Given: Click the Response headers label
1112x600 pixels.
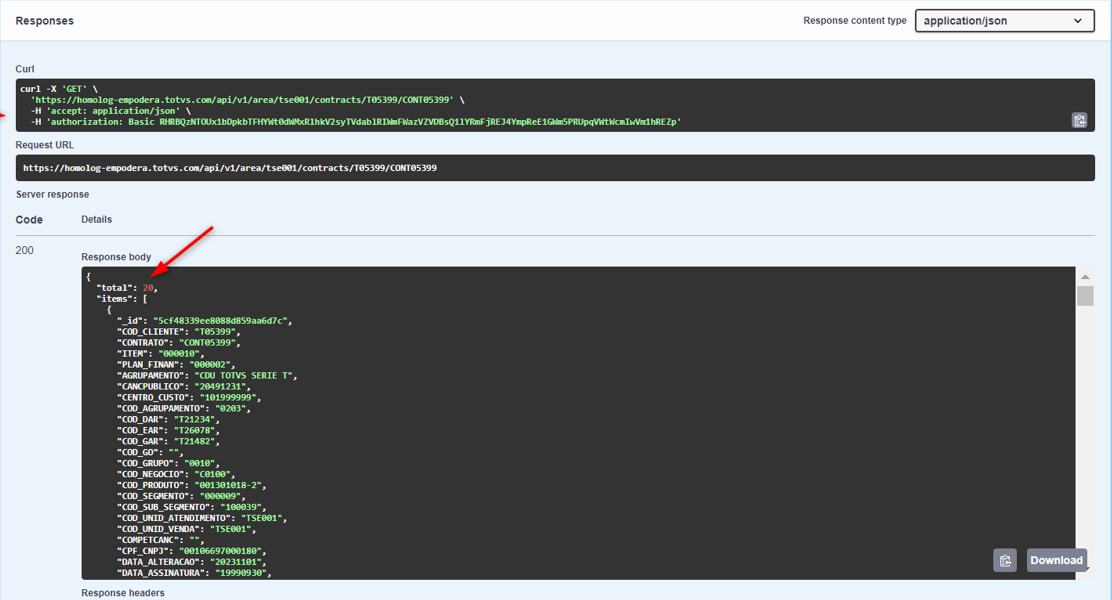Looking at the screenshot, I should 122,593.
